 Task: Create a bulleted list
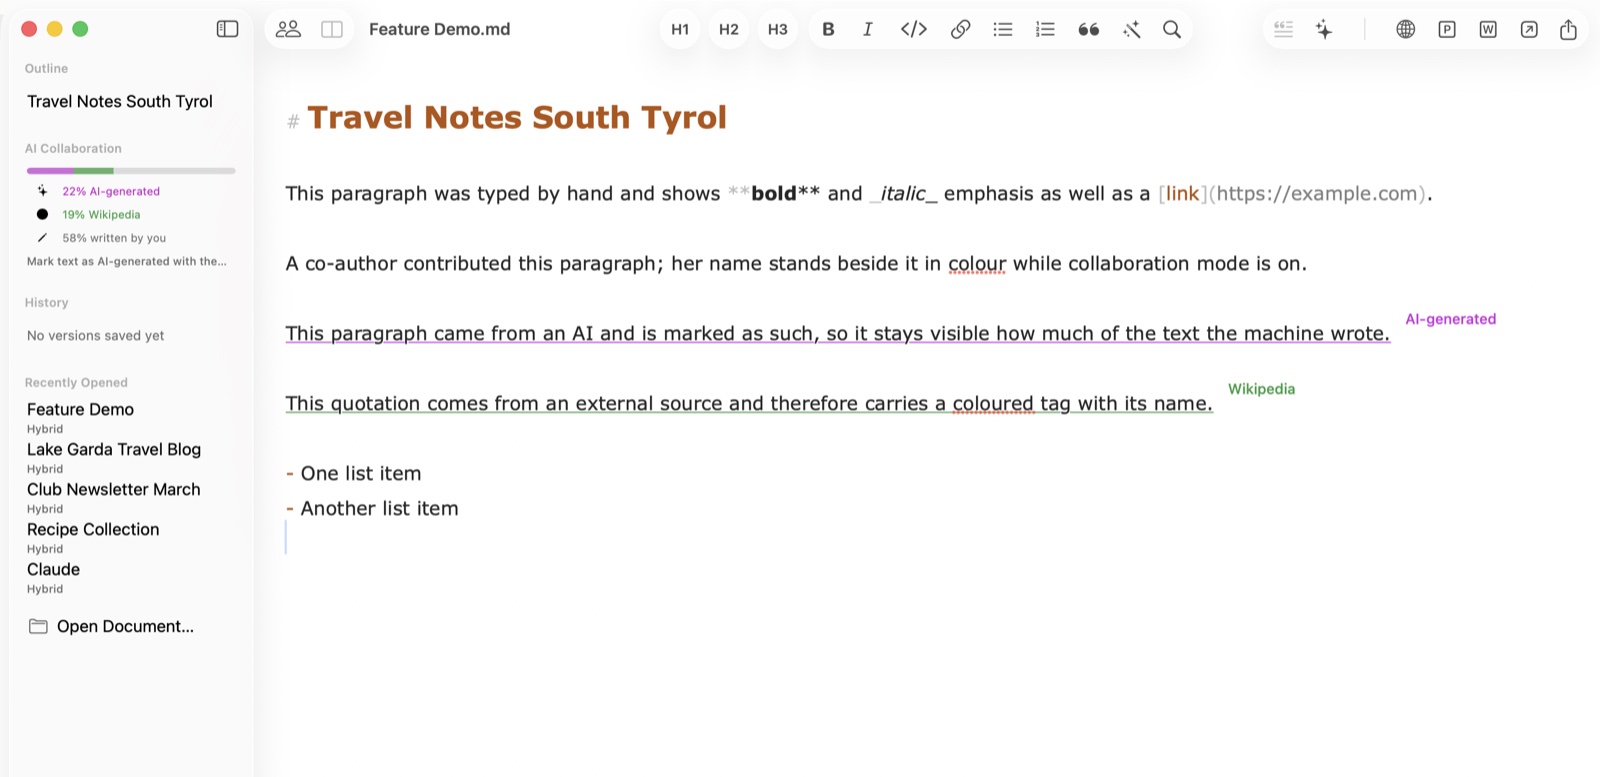(1003, 29)
